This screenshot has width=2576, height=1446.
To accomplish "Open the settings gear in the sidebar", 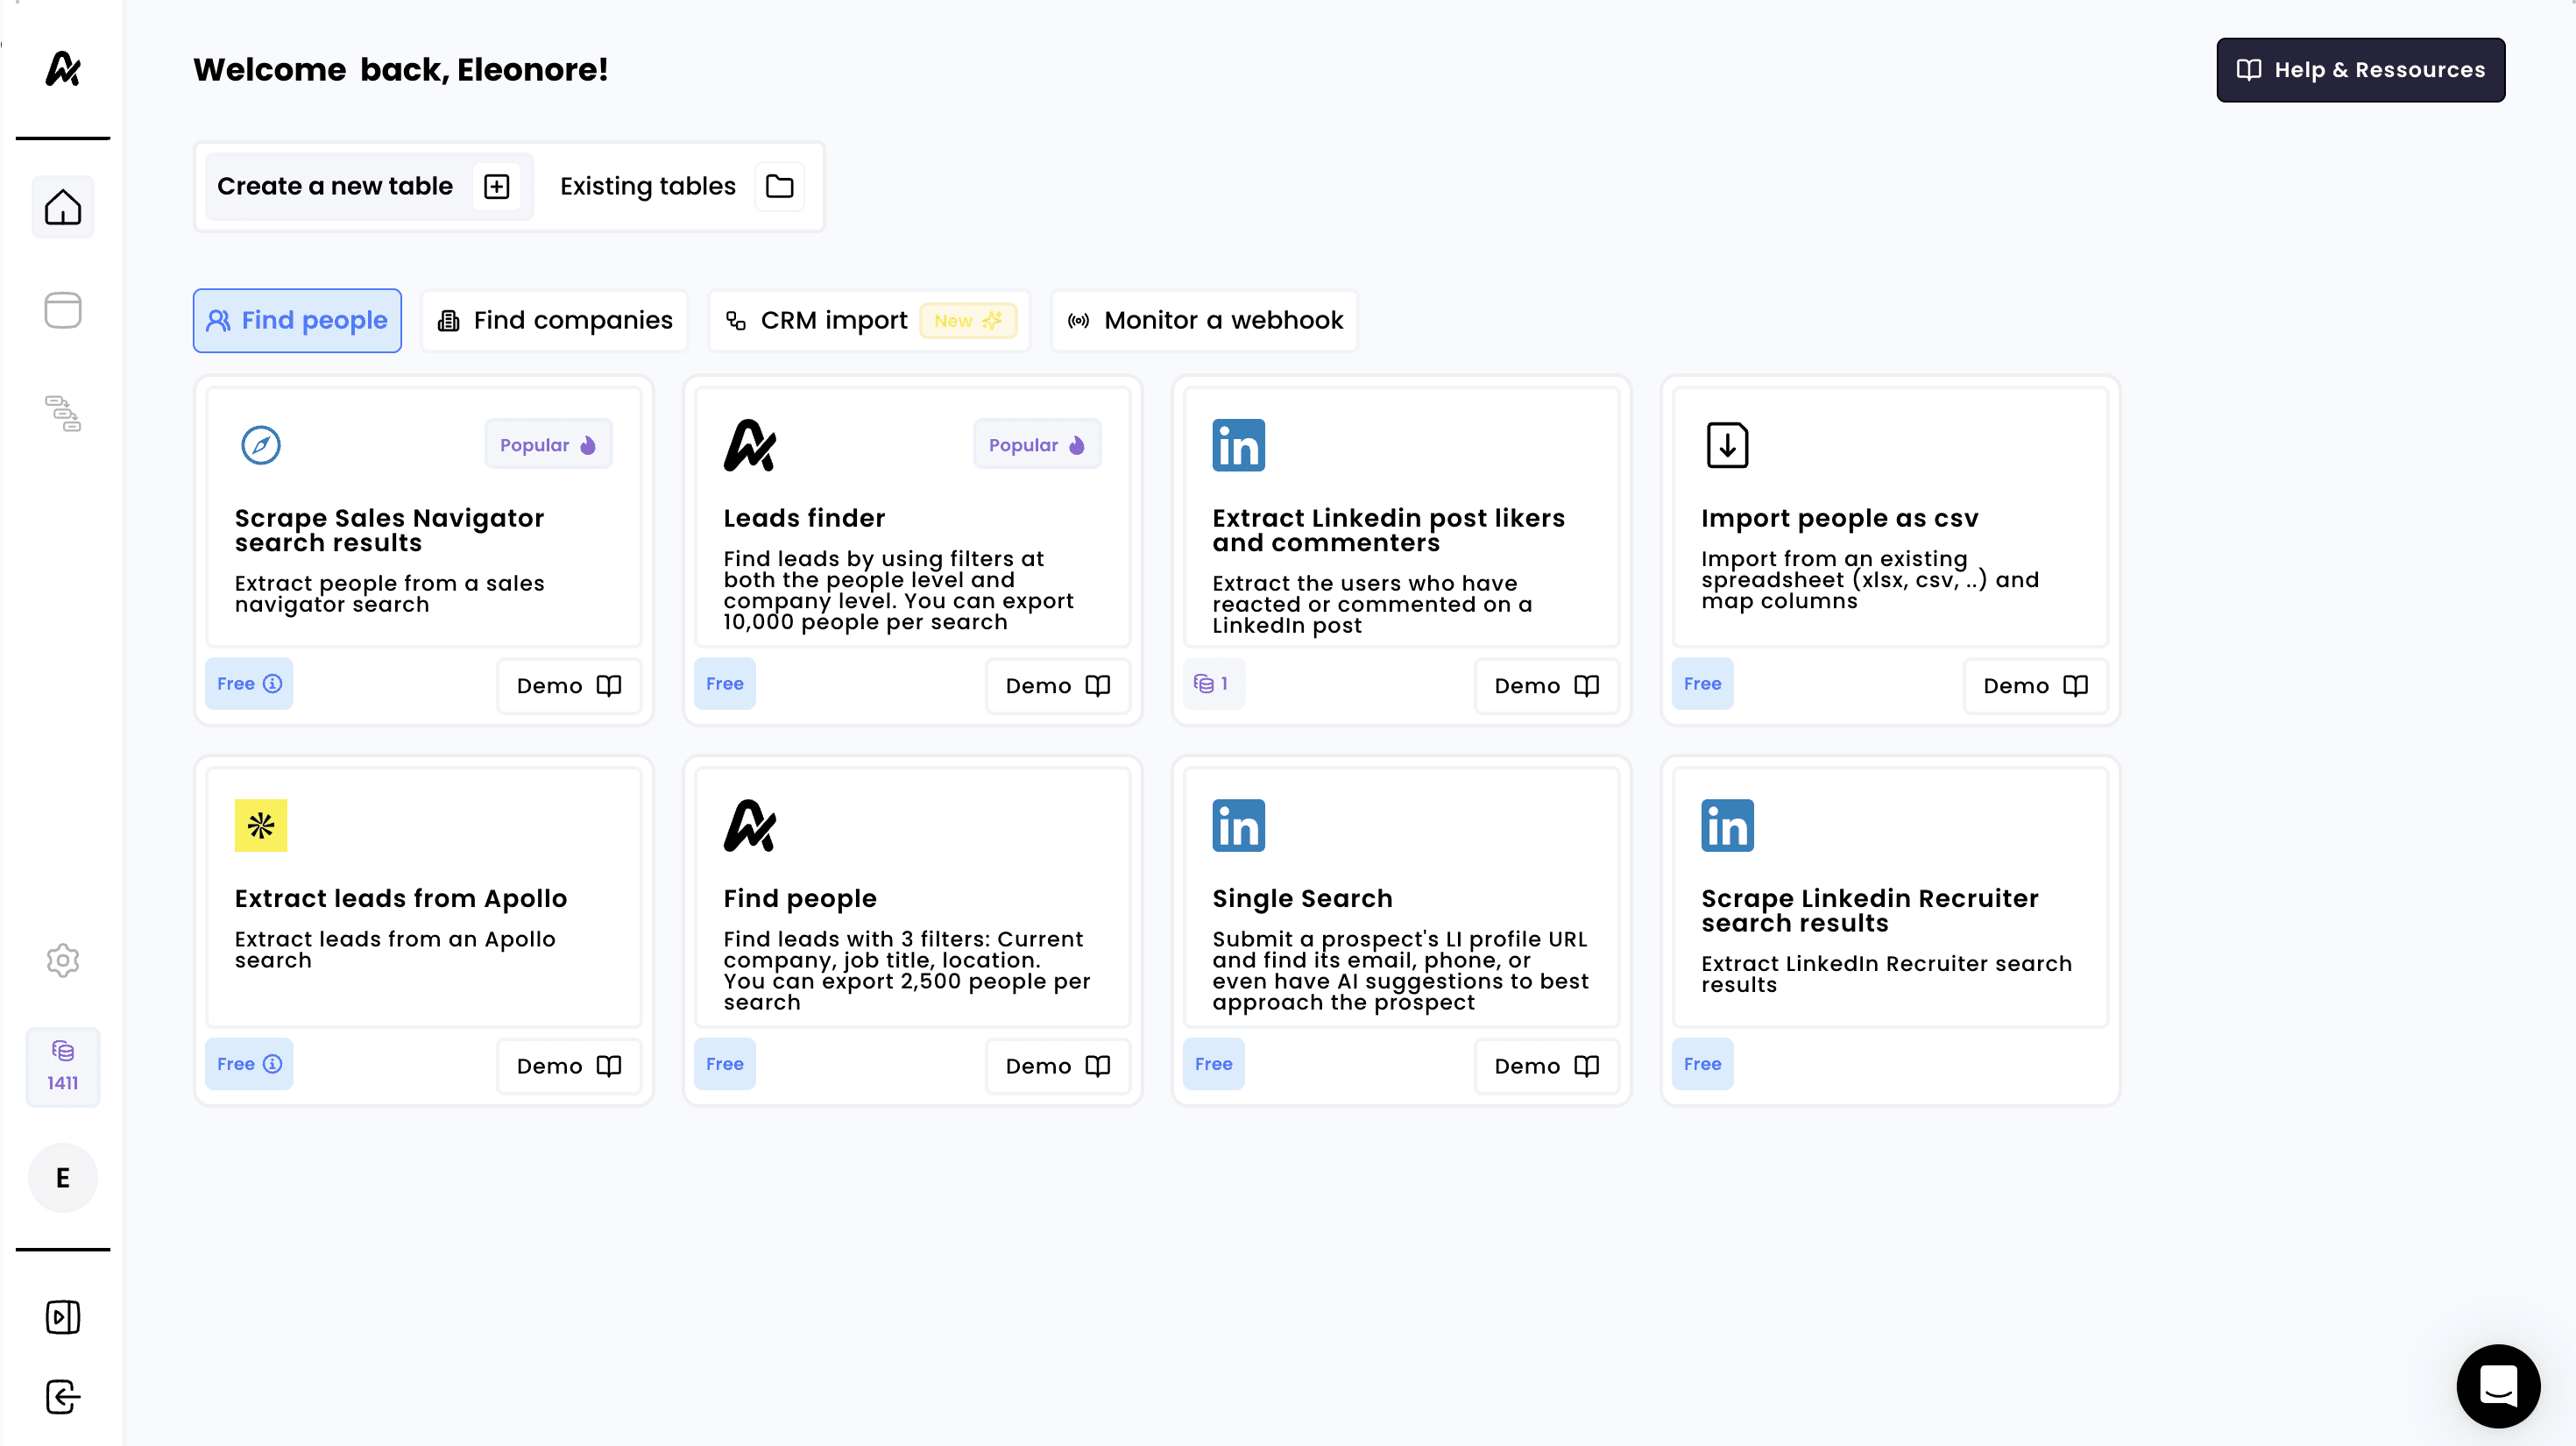I will (x=62, y=960).
